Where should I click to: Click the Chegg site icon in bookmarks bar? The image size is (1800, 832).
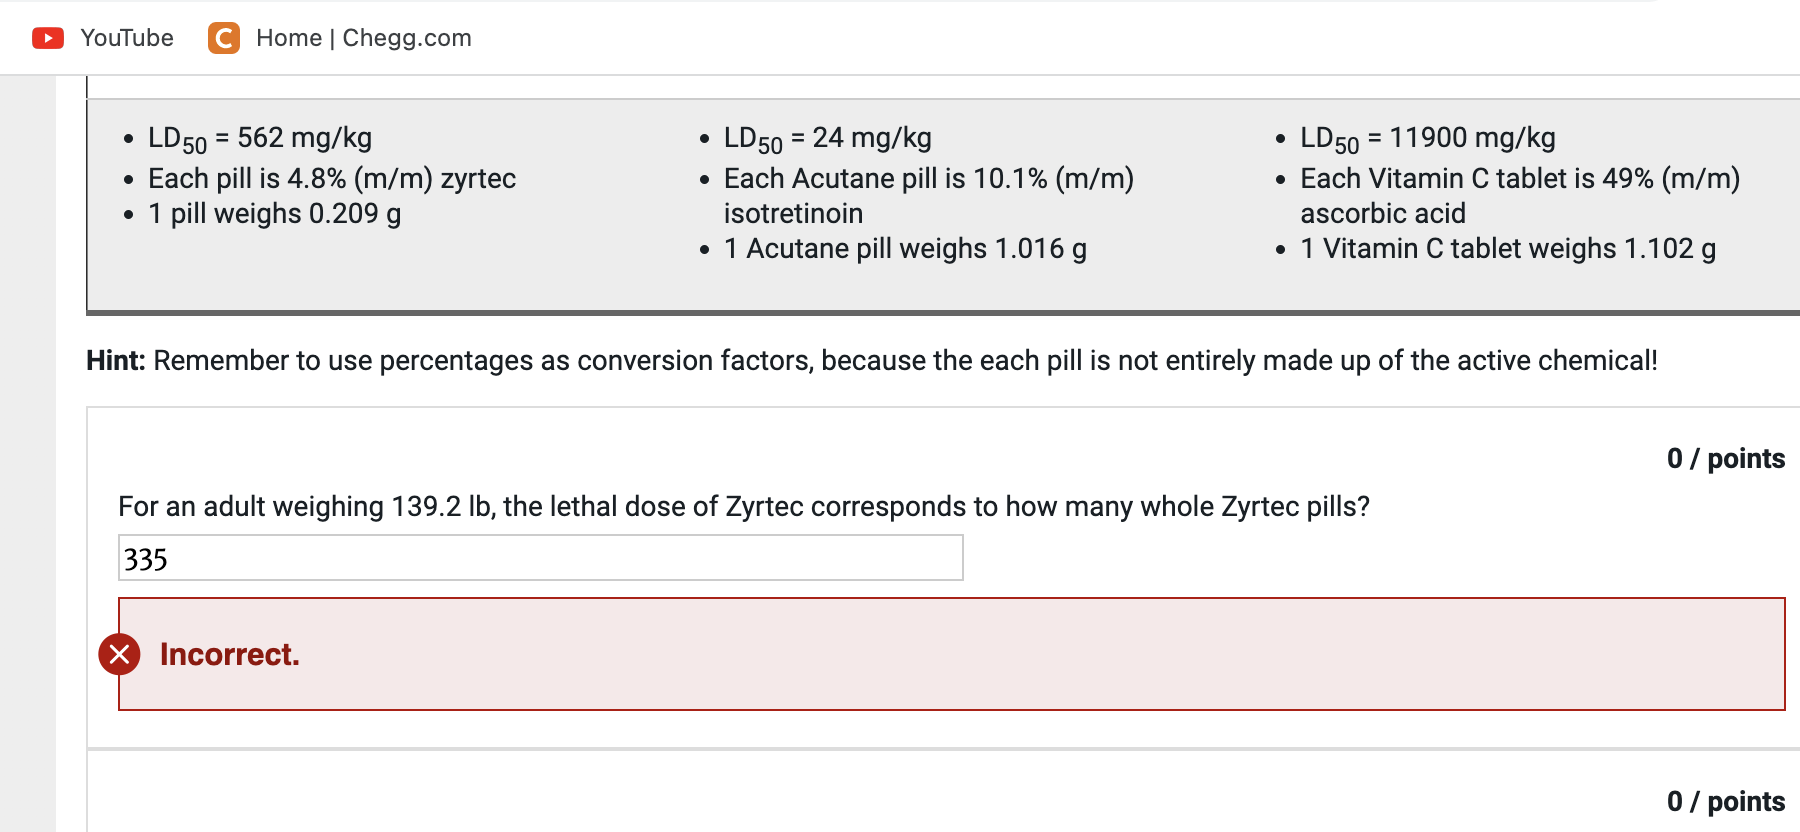coord(223,38)
